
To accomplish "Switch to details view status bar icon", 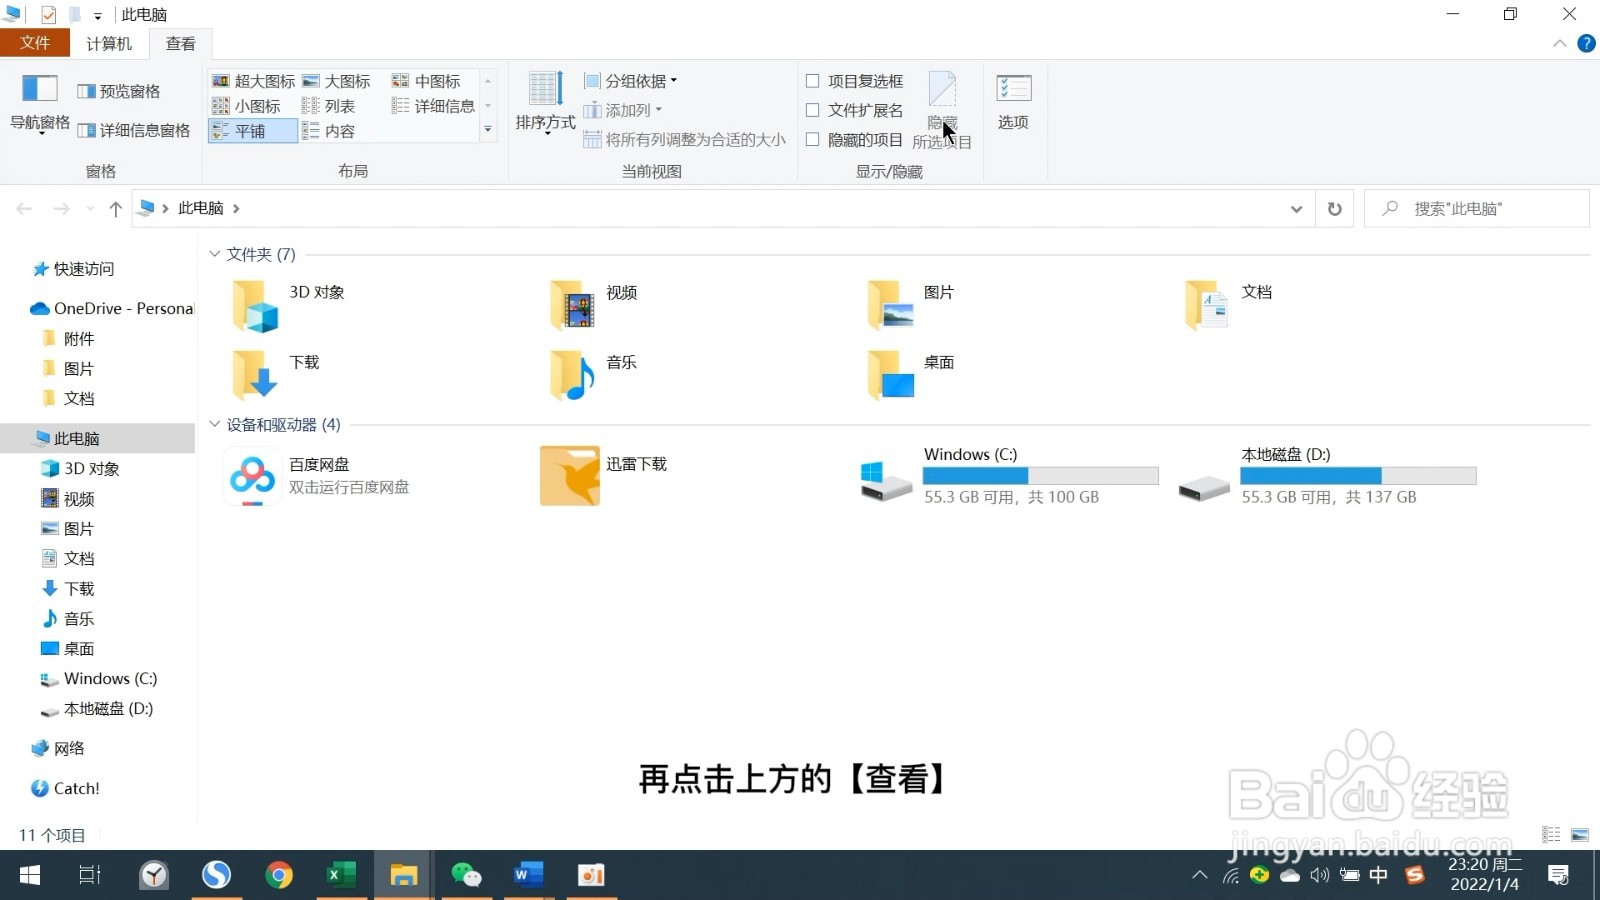I will click(x=1551, y=834).
